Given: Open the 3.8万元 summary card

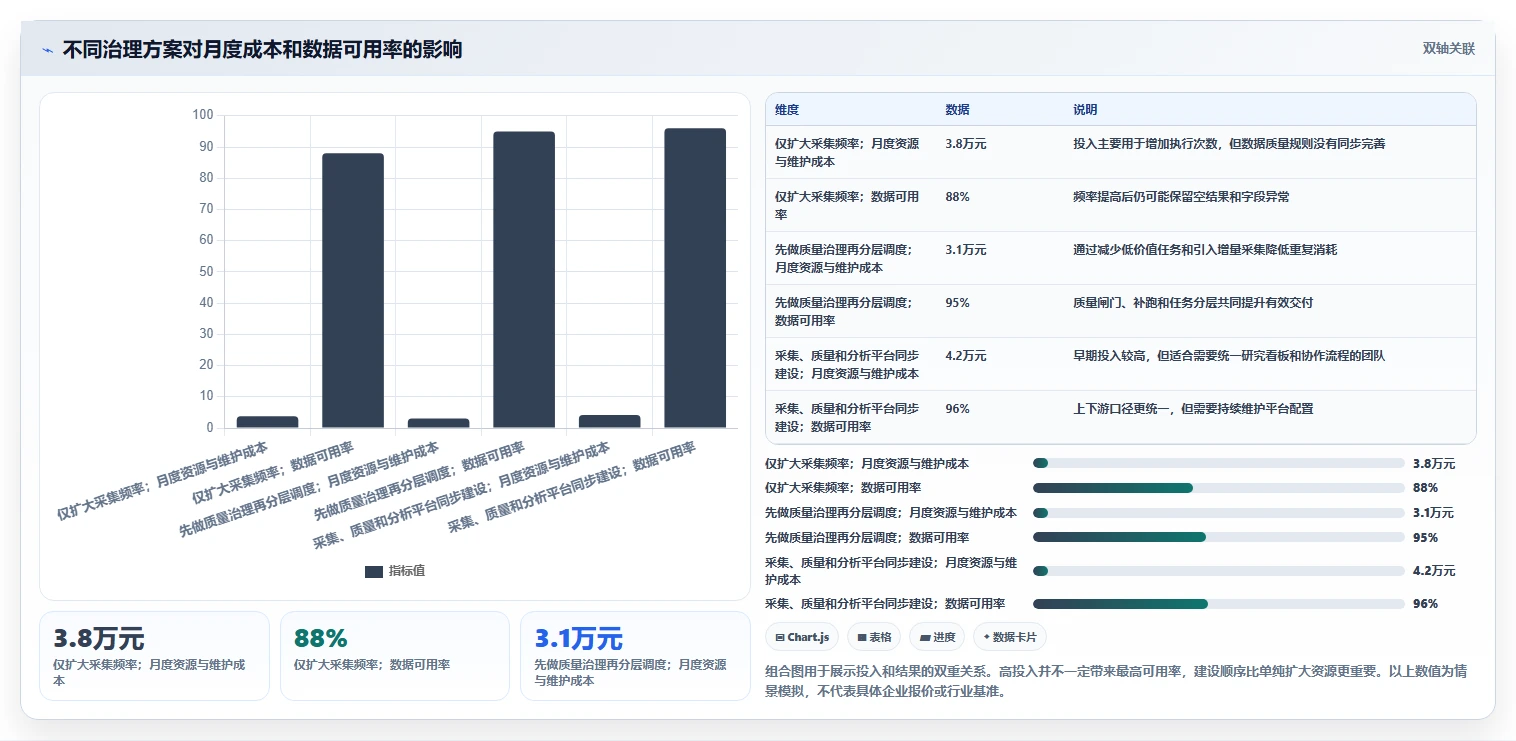Looking at the screenshot, I should click(154, 656).
